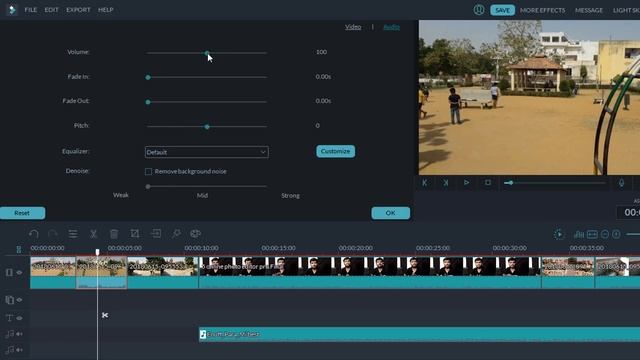
Task: Set the Denoise strength slider
Action: click(207, 187)
